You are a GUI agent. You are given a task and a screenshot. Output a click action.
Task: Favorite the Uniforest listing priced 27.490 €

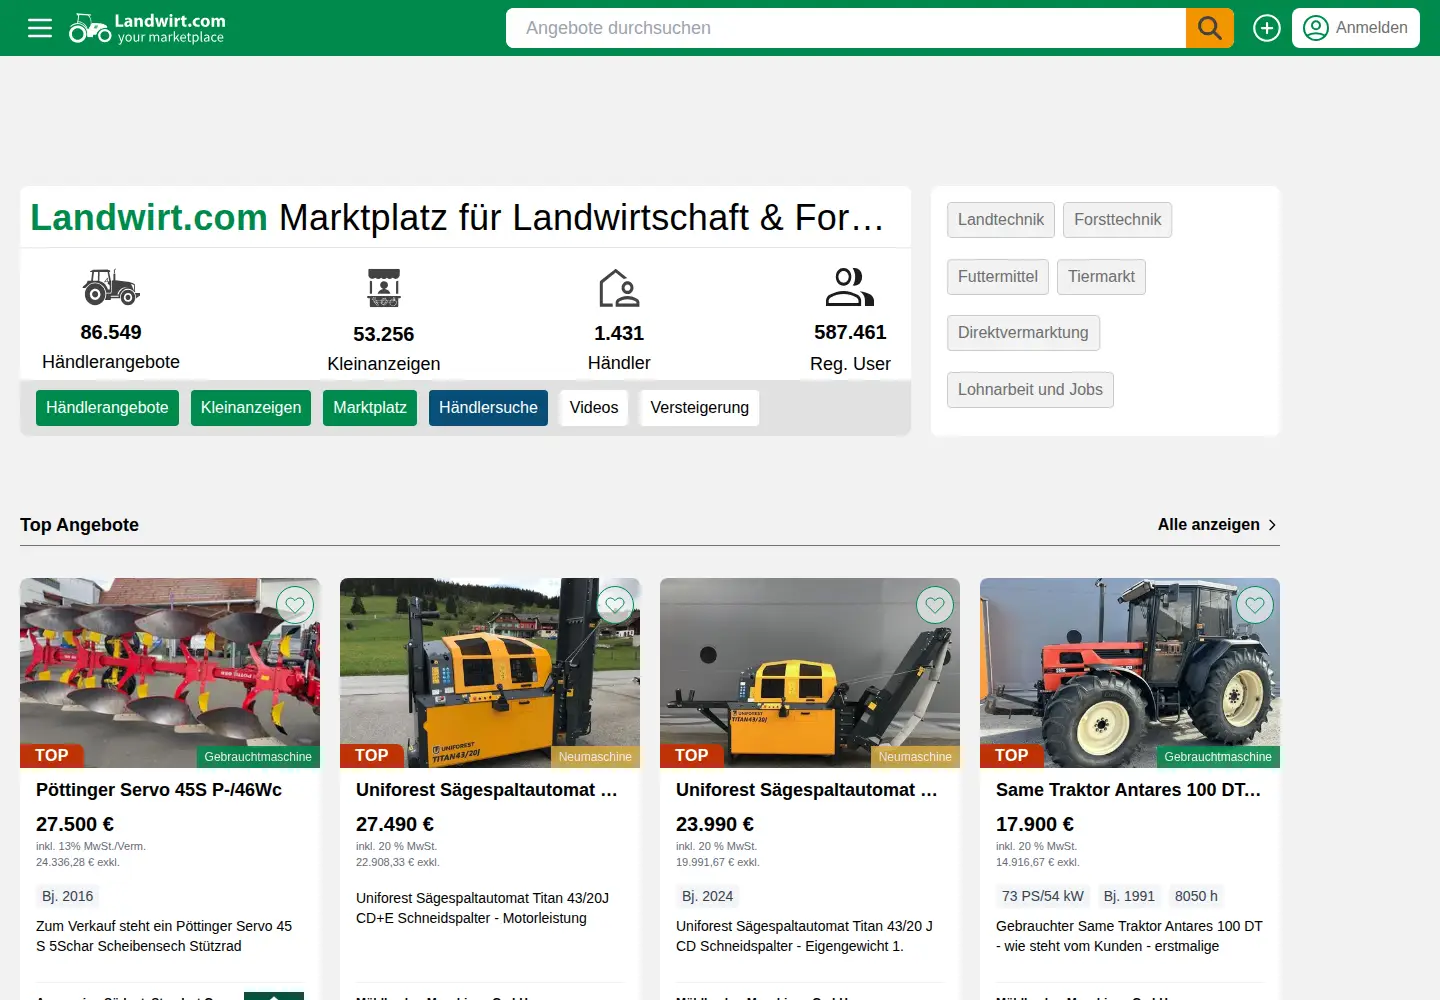click(615, 605)
